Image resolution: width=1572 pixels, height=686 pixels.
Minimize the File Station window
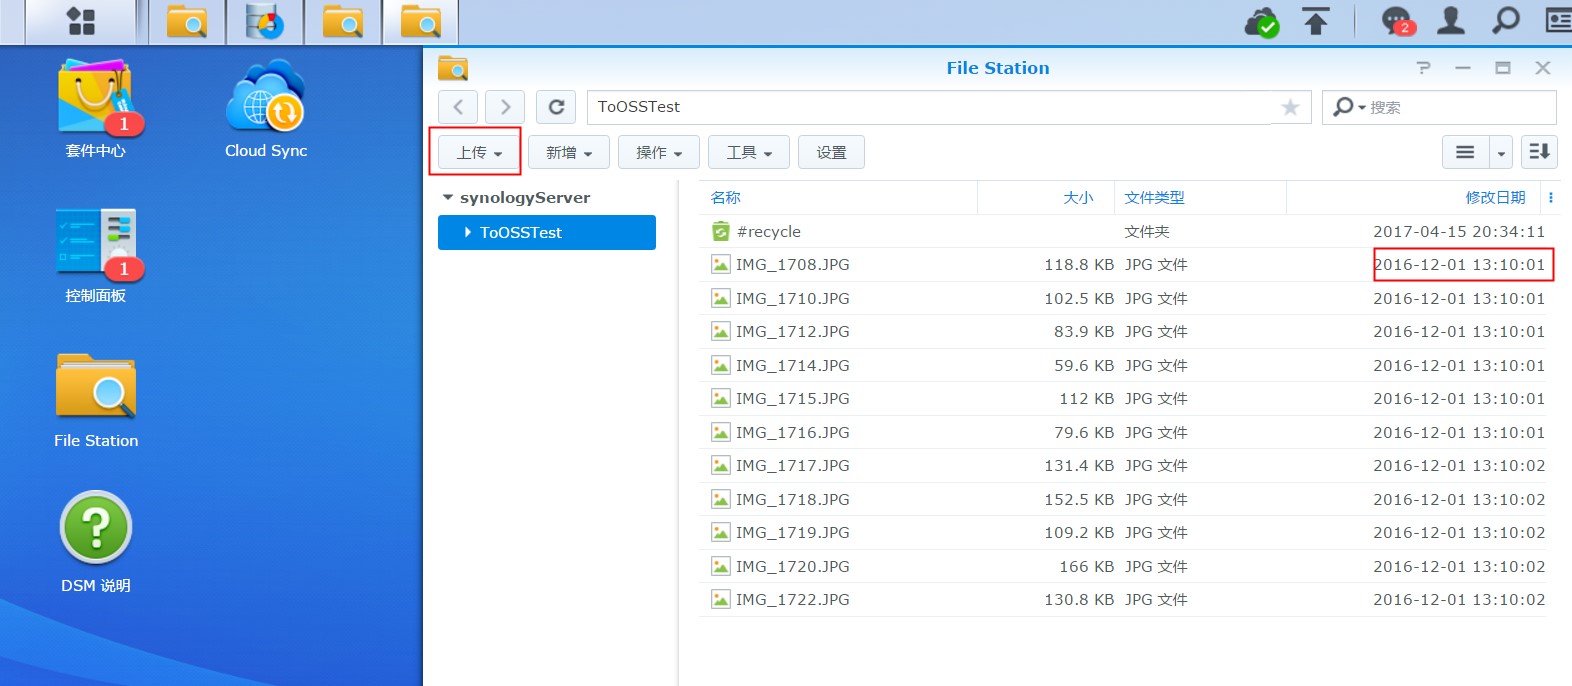pos(1463,68)
